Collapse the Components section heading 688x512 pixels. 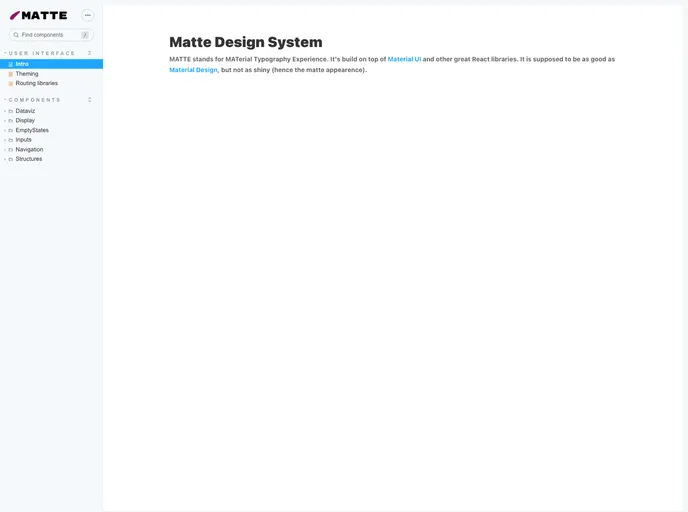[34, 100]
